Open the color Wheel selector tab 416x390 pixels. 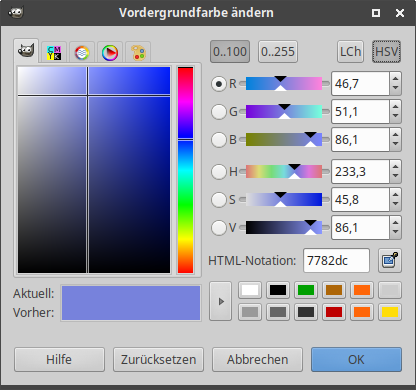pyautogui.click(x=110, y=53)
